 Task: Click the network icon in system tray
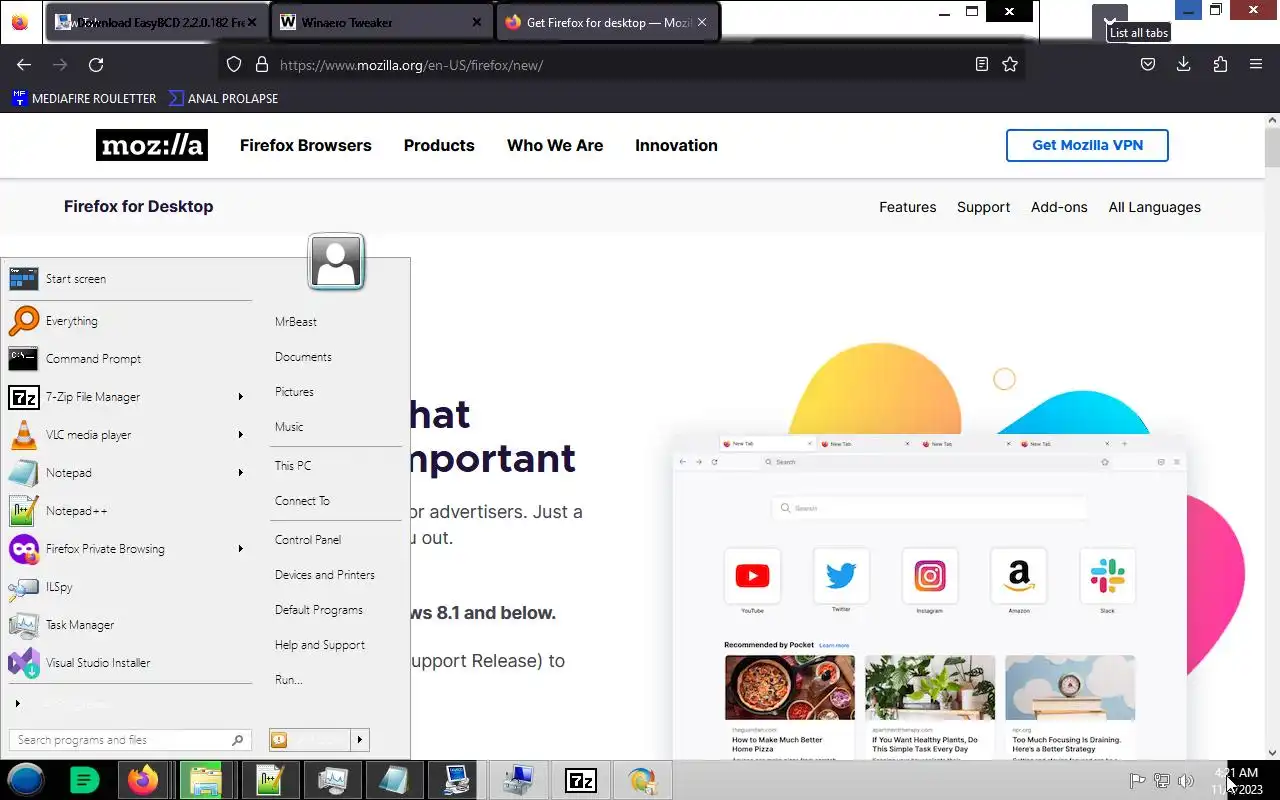1162,781
